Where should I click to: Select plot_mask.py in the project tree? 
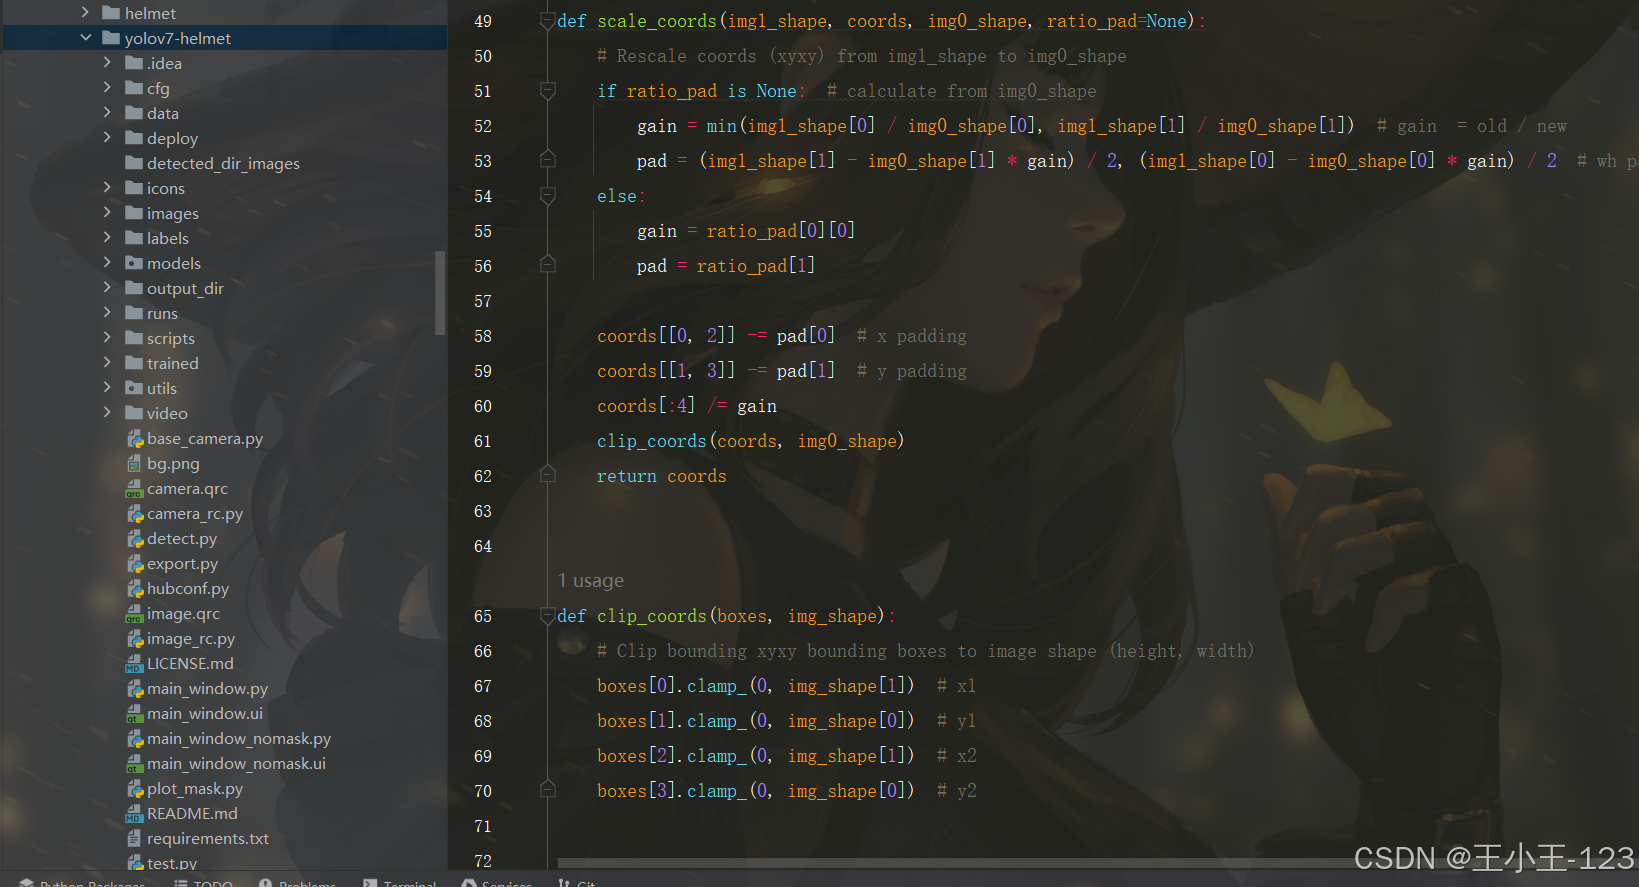point(195,789)
